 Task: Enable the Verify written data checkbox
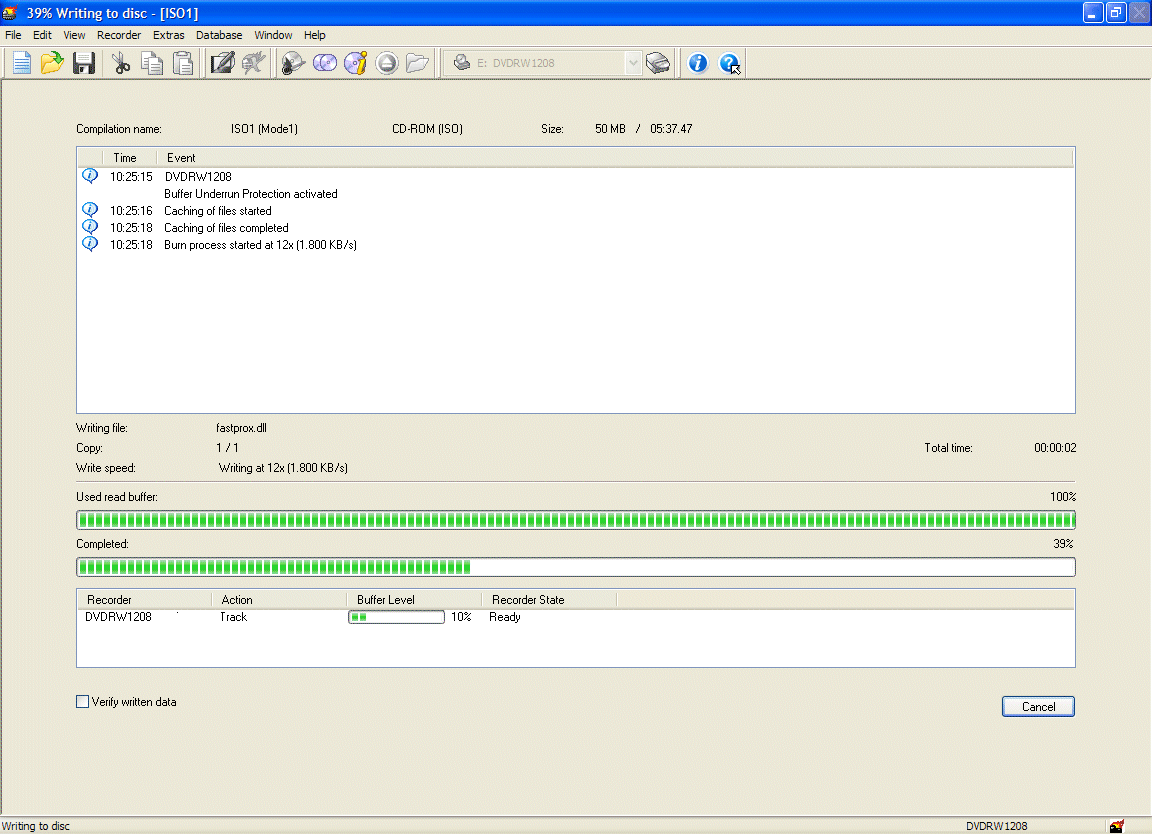(82, 702)
